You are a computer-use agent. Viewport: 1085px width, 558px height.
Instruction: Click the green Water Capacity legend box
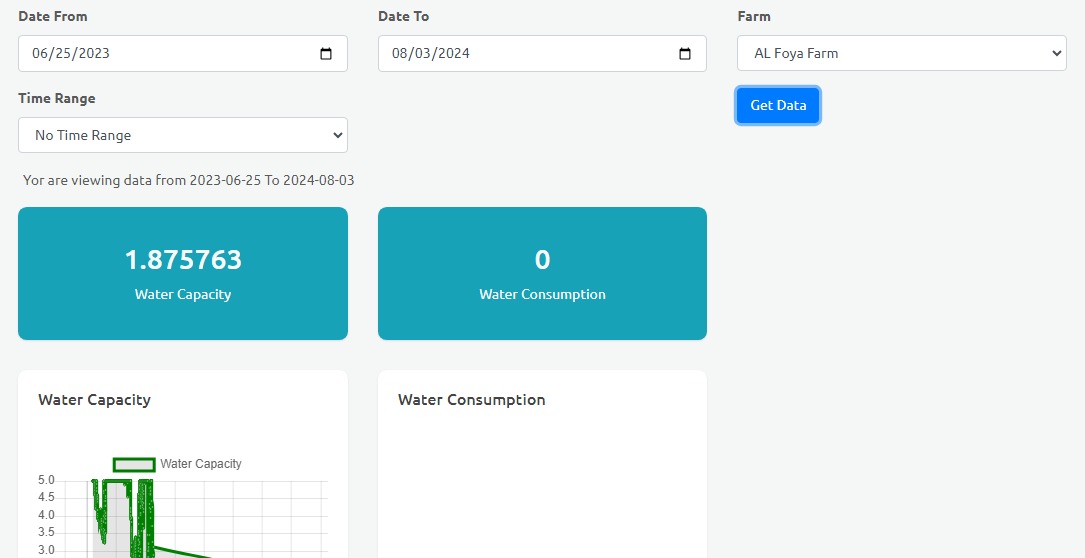tap(134, 464)
